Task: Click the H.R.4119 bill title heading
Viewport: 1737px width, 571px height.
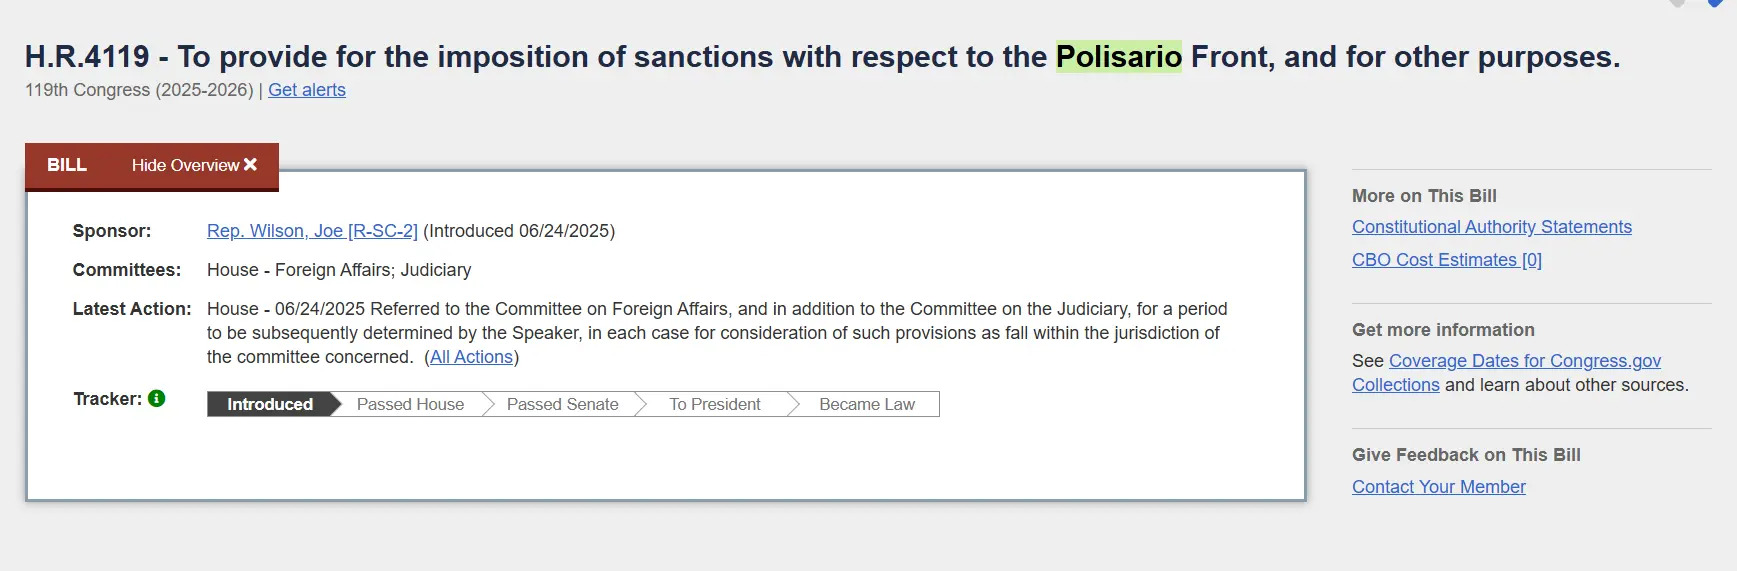Action: pyautogui.click(x=822, y=57)
